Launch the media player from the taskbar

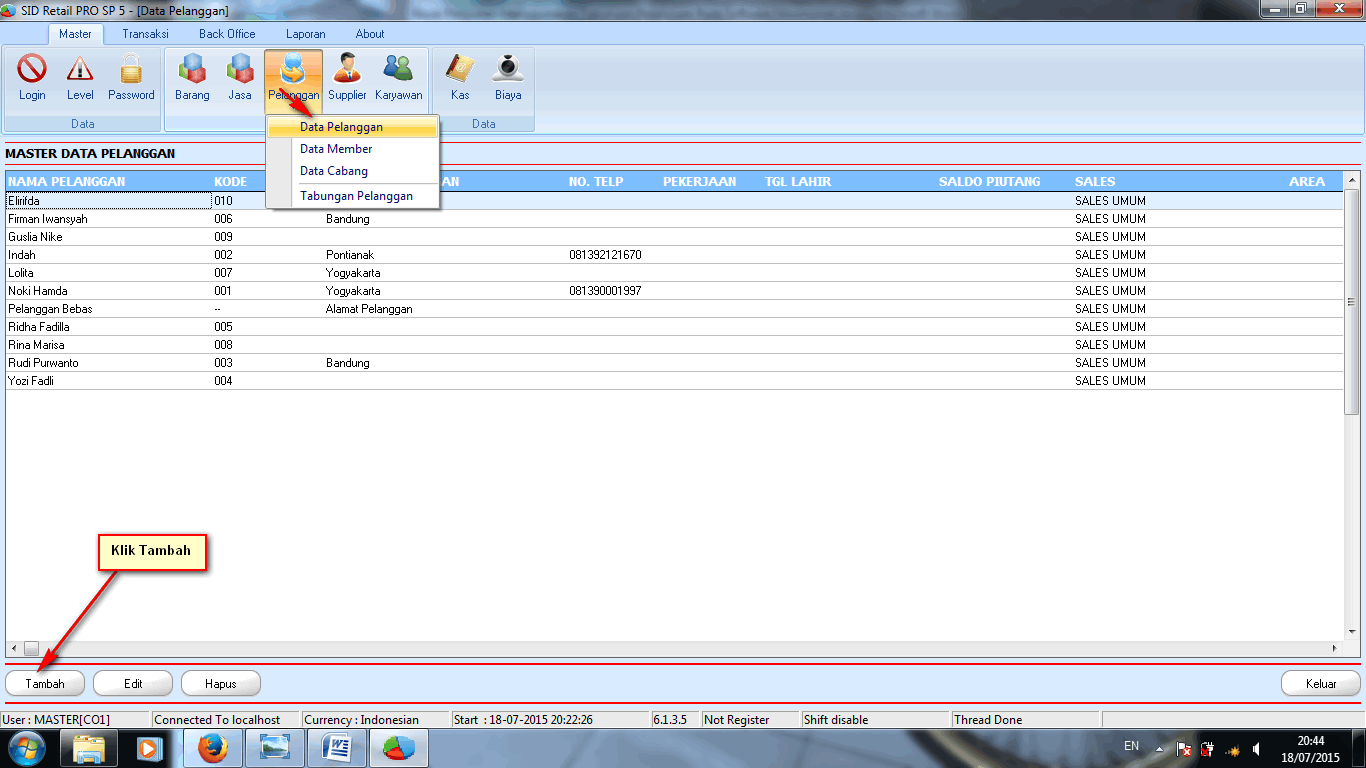[x=150, y=748]
